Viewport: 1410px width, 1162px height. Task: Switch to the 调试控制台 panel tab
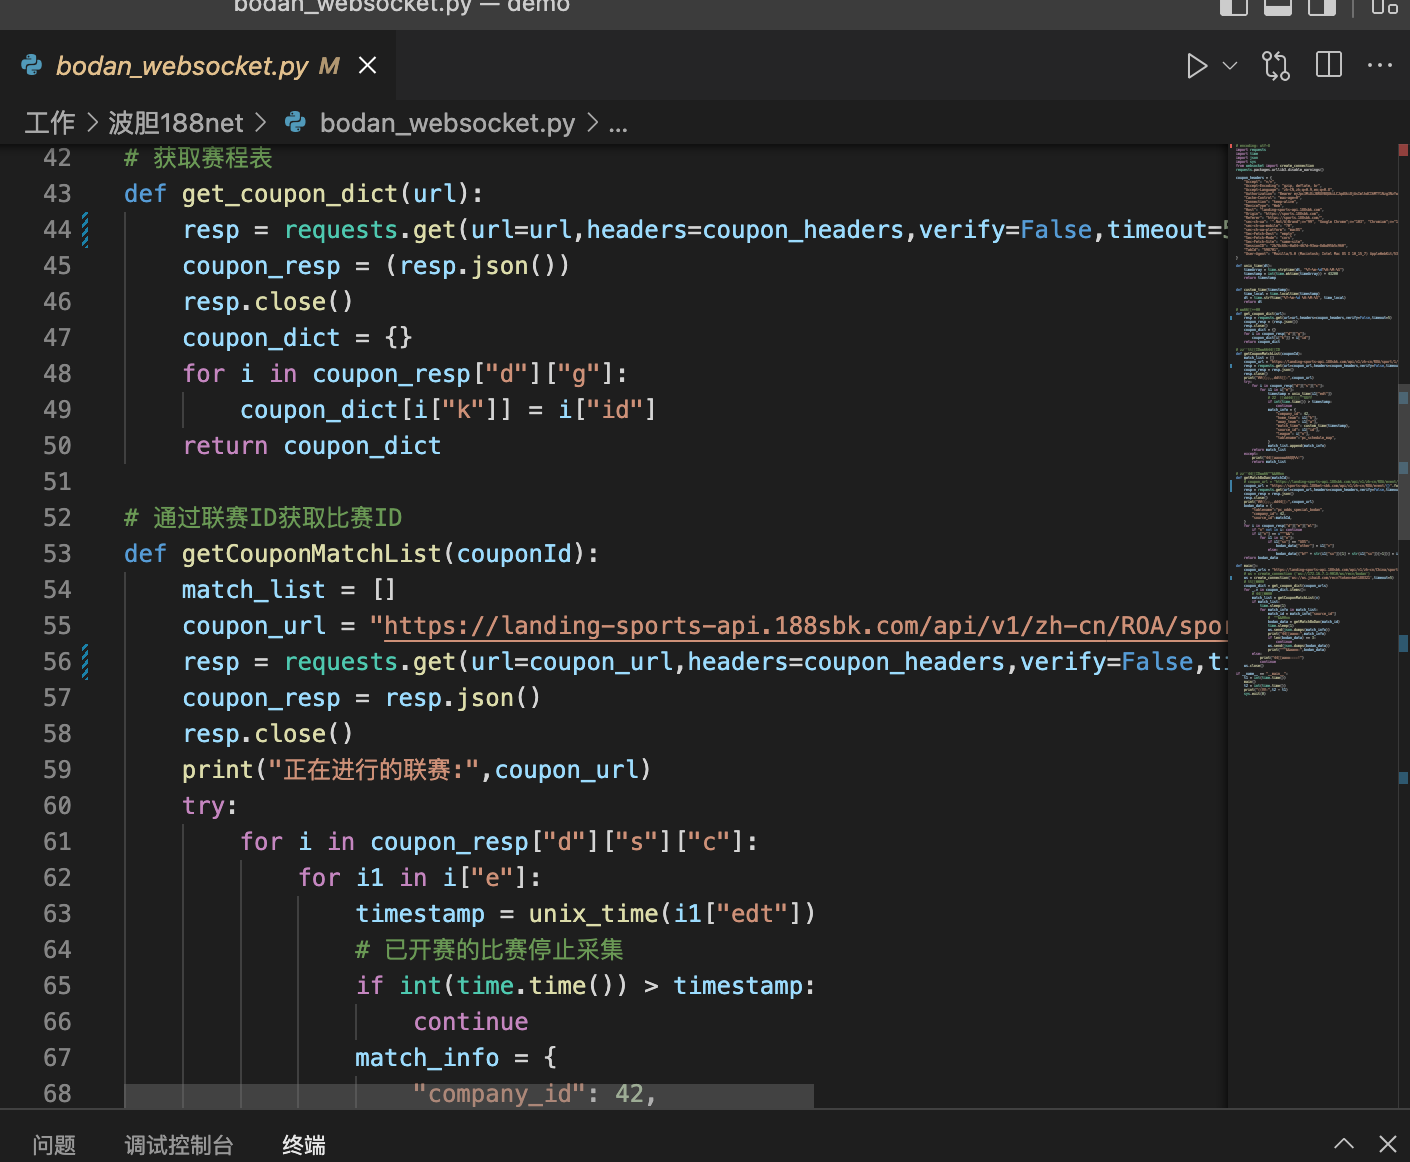179,1145
